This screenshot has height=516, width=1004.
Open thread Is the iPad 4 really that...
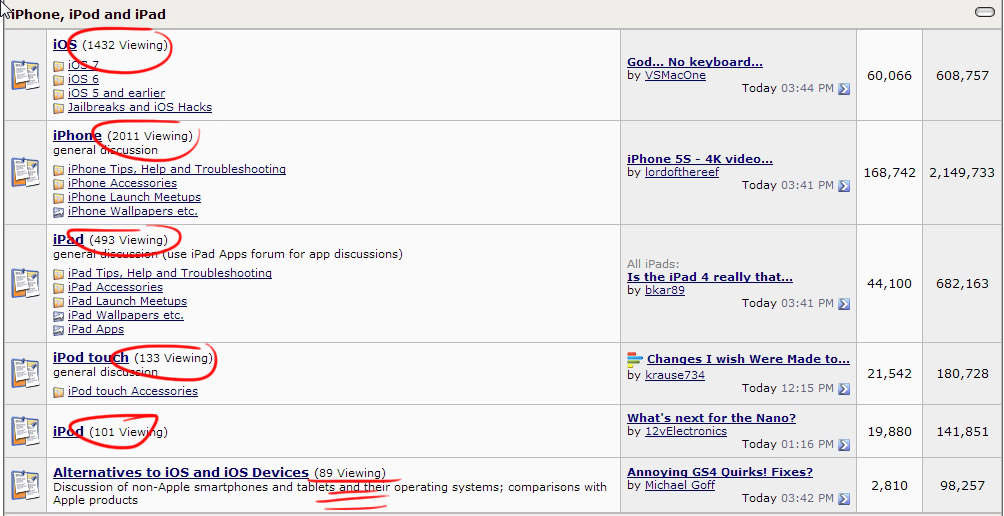(x=710, y=277)
